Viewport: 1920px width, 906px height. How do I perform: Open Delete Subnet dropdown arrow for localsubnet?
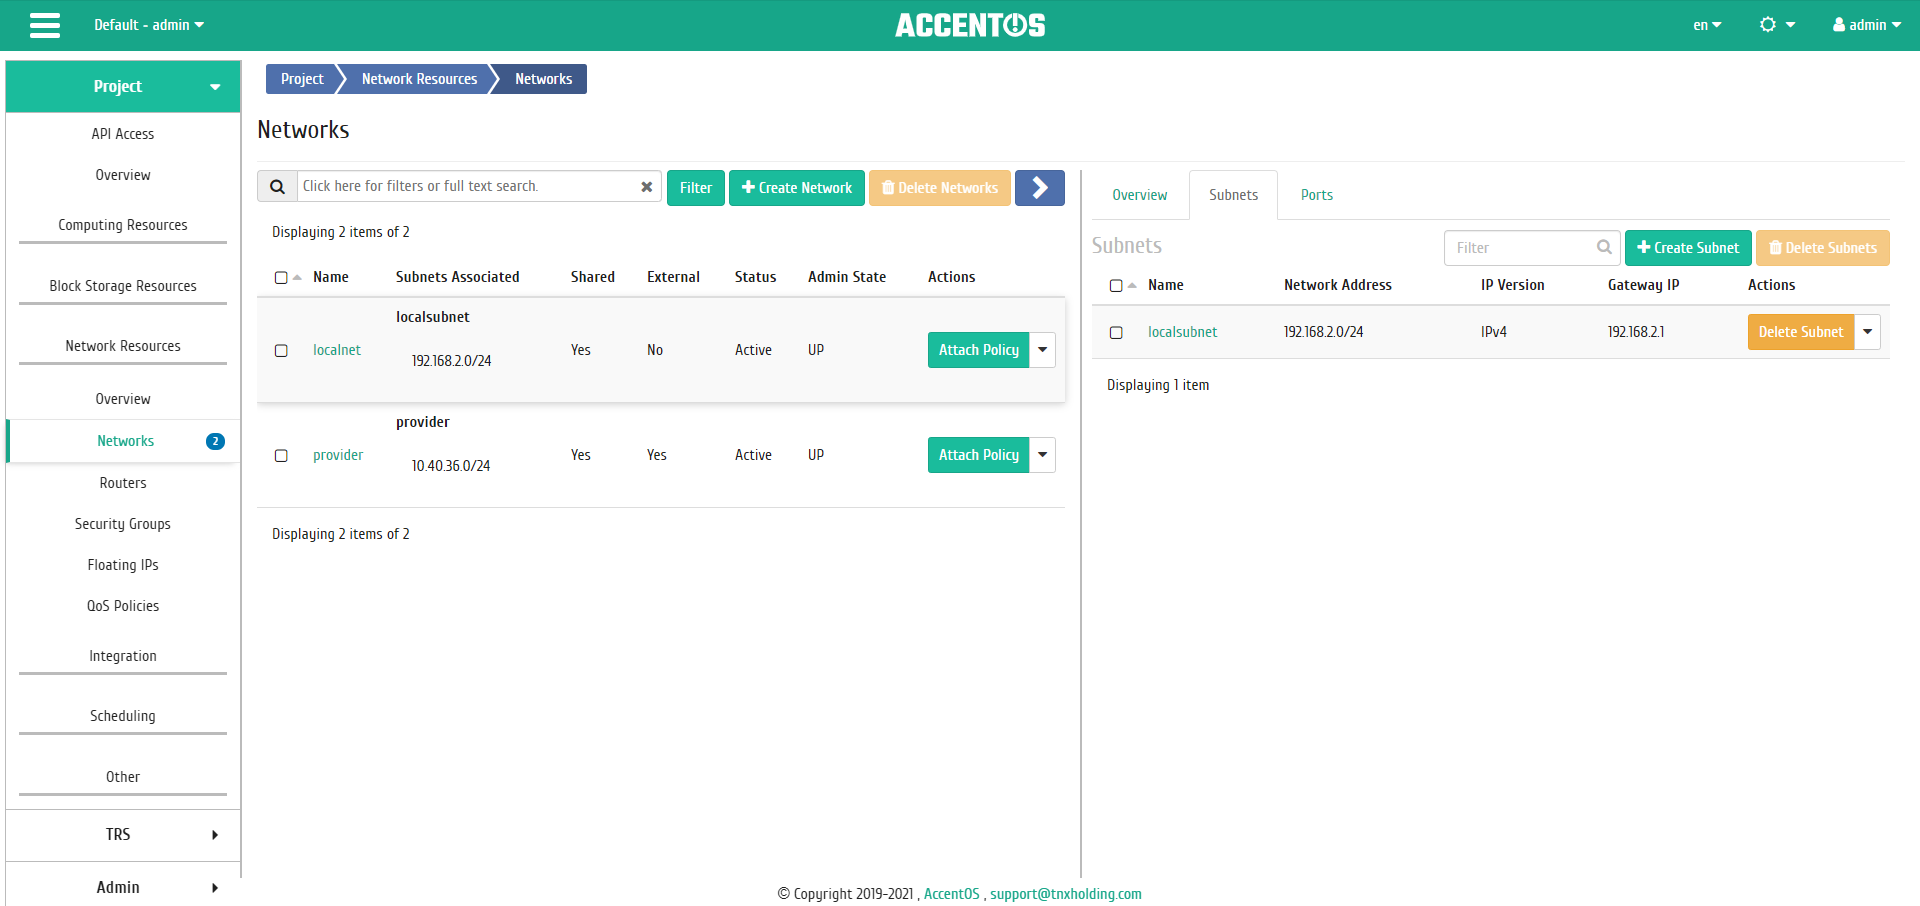pyautogui.click(x=1867, y=332)
